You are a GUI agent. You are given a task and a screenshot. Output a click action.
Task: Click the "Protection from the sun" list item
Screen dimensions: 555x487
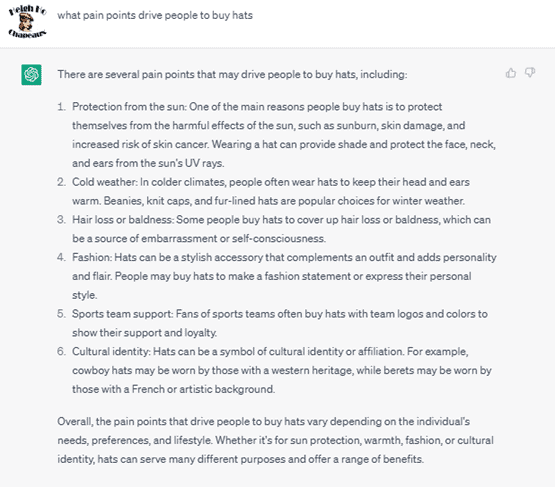point(284,135)
